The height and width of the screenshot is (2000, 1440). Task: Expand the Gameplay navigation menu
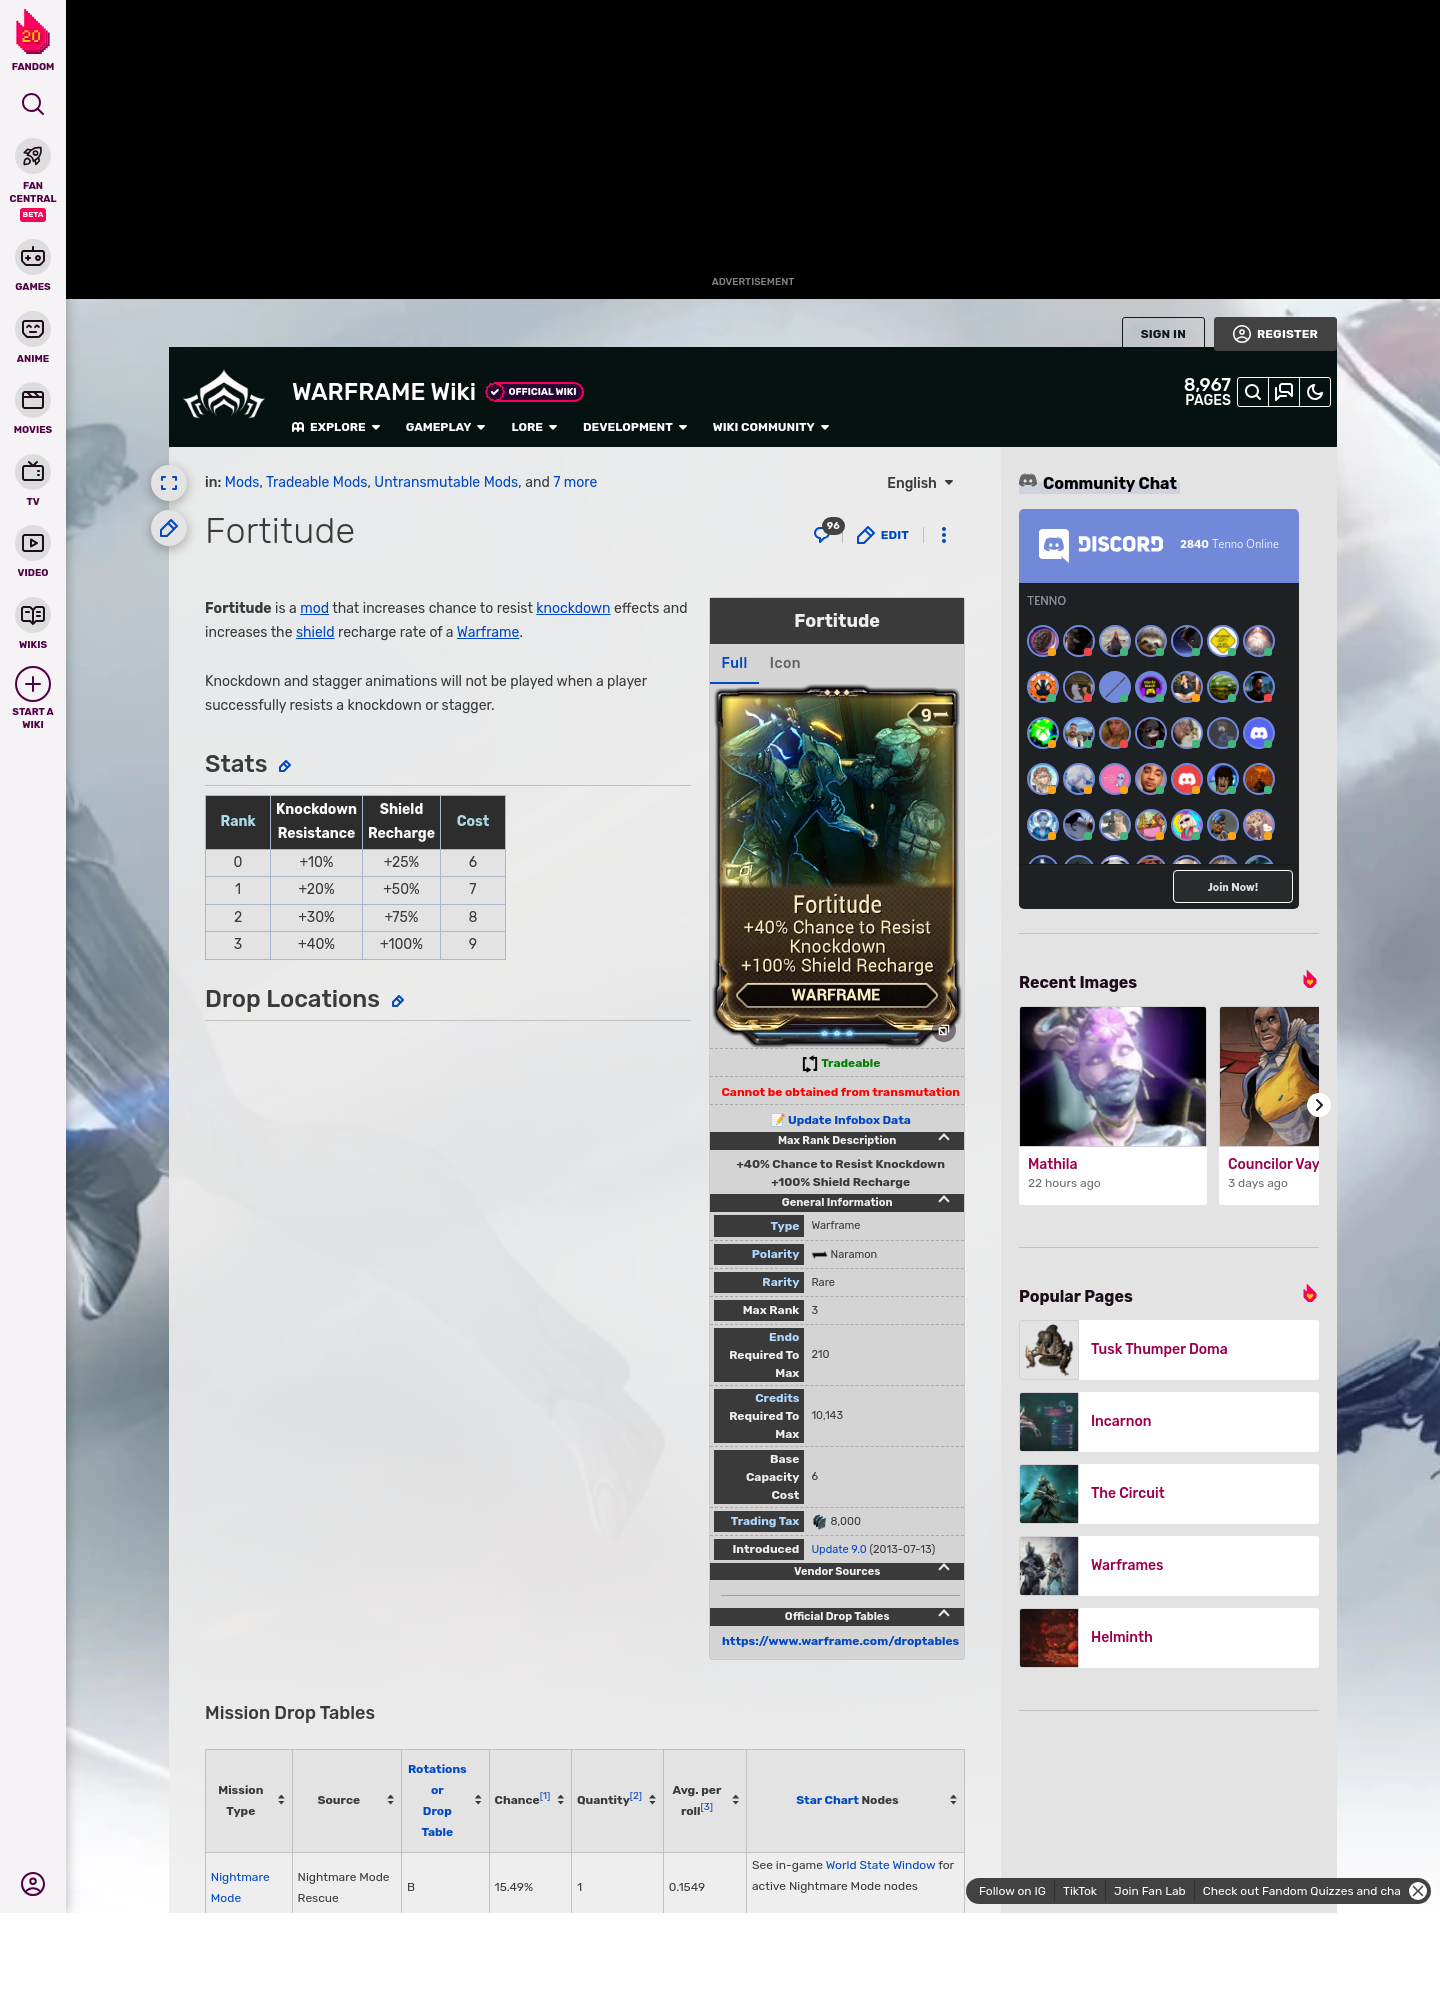445,427
